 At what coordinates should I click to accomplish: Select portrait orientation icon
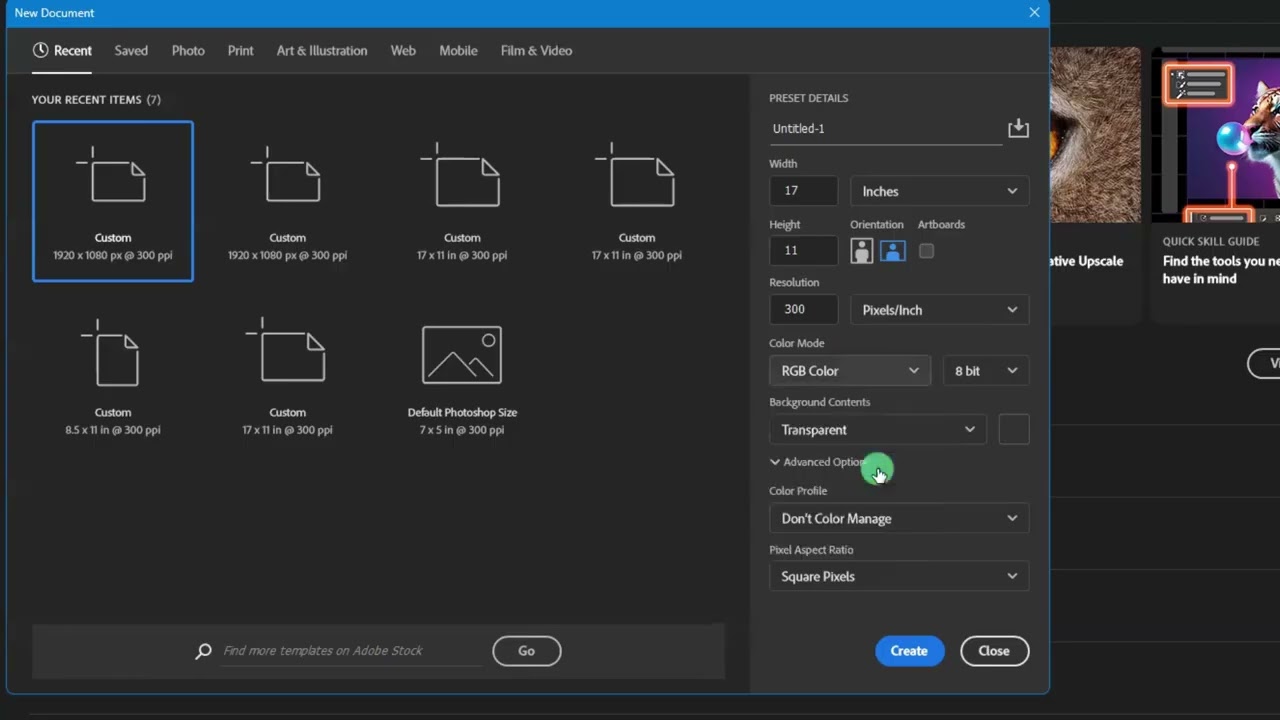tap(861, 251)
